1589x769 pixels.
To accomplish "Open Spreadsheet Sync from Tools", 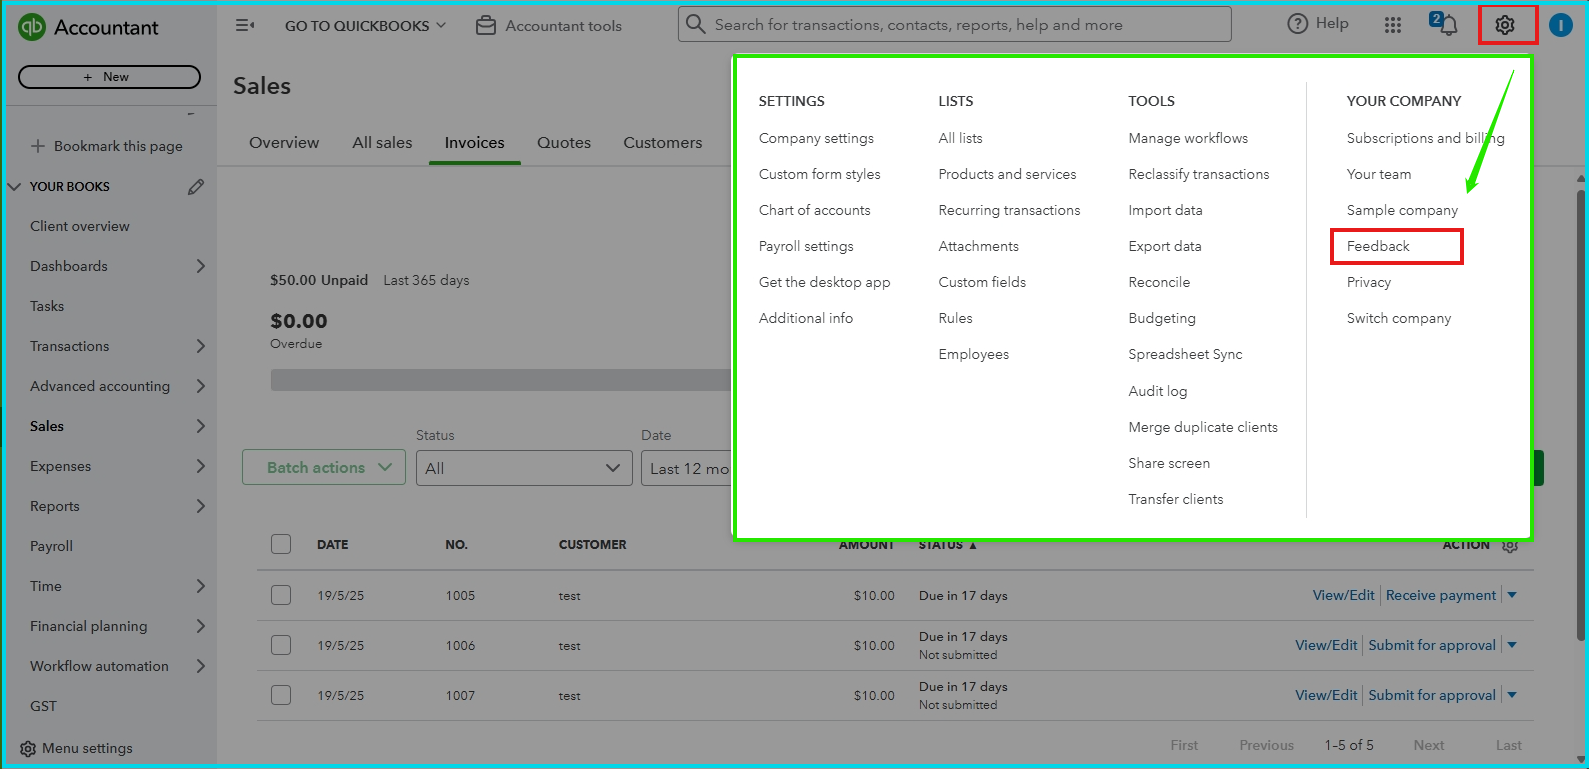I will point(1185,354).
